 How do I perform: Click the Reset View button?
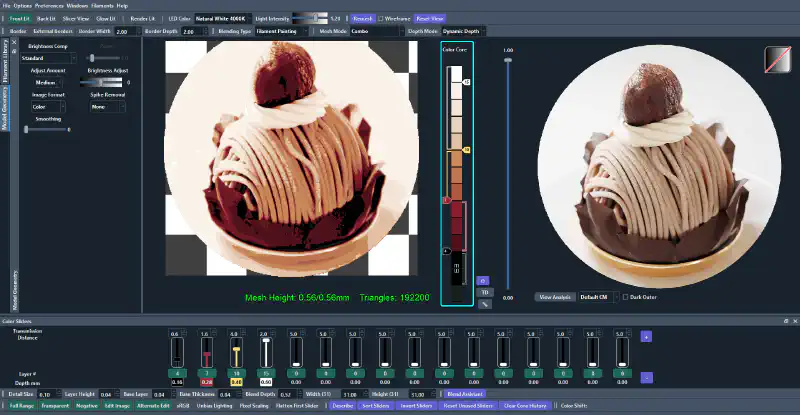click(428, 18)
